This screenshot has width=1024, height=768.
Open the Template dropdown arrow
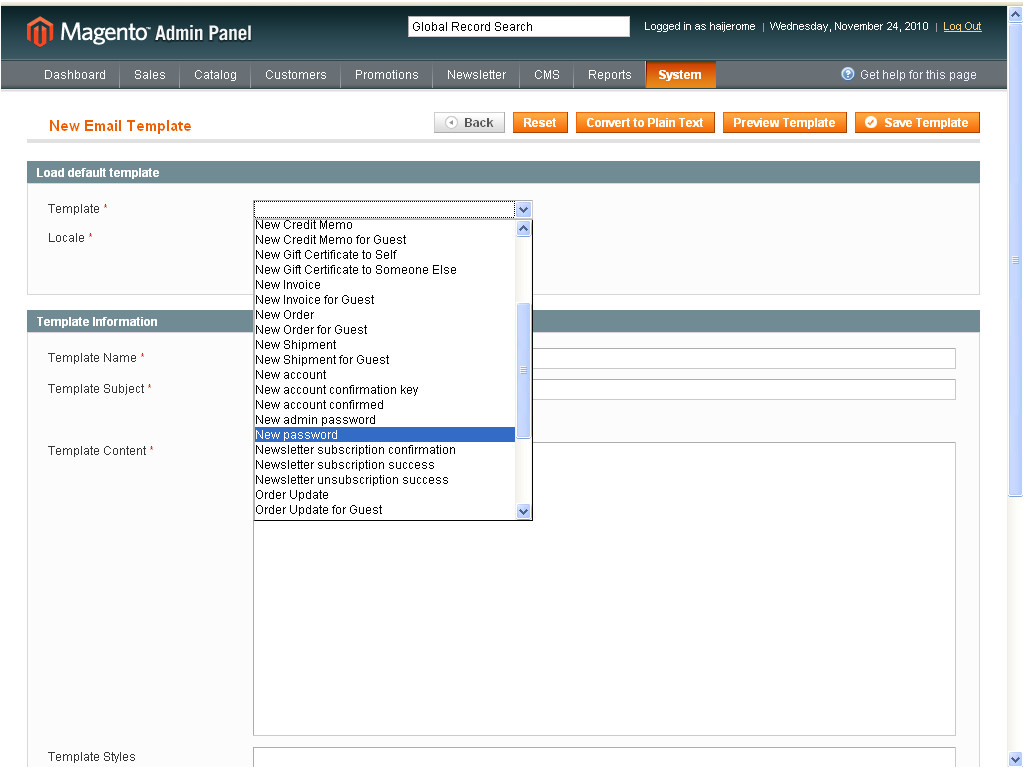pyautogui.click(x=523, y=210)
